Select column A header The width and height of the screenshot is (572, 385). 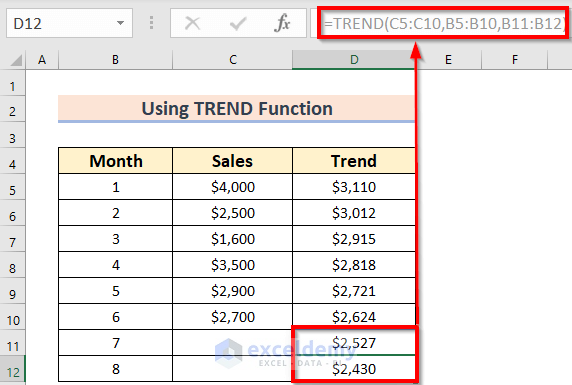(42, 59)
